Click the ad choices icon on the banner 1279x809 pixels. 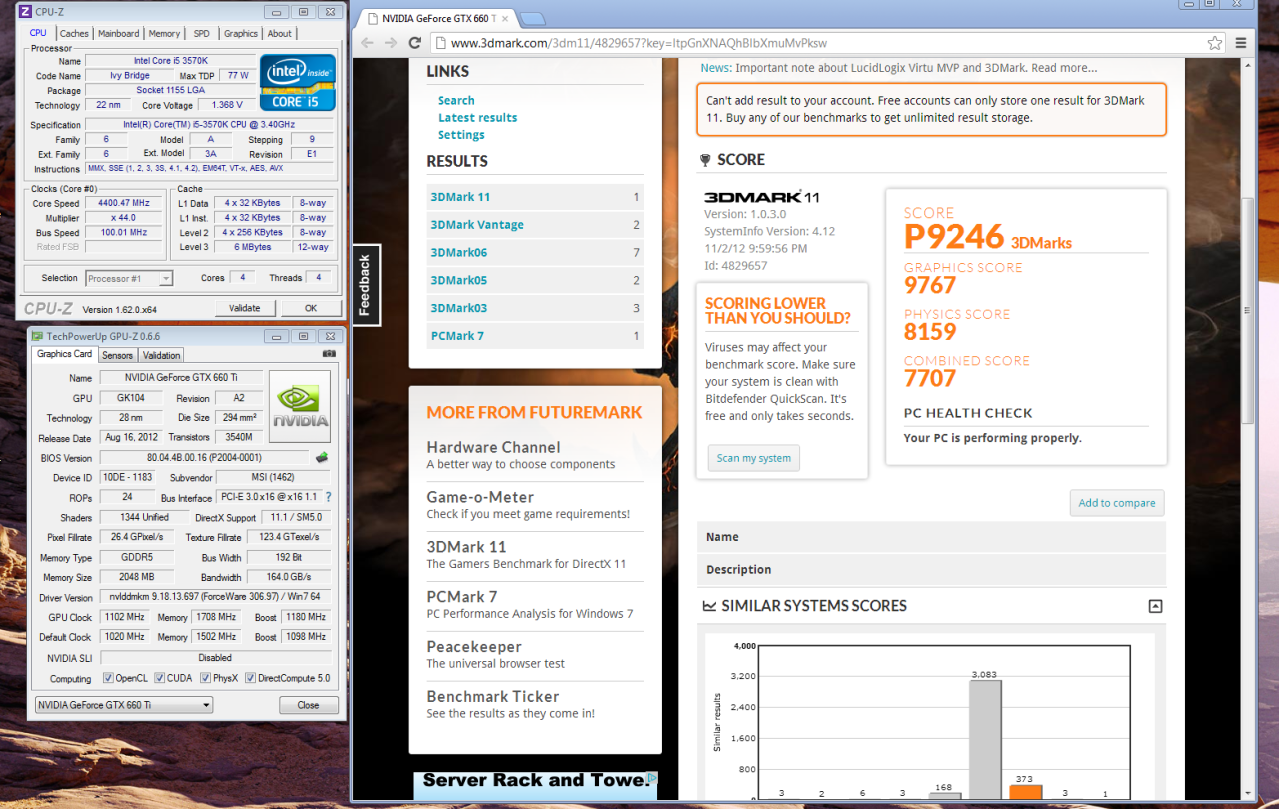tap(651, 778)
